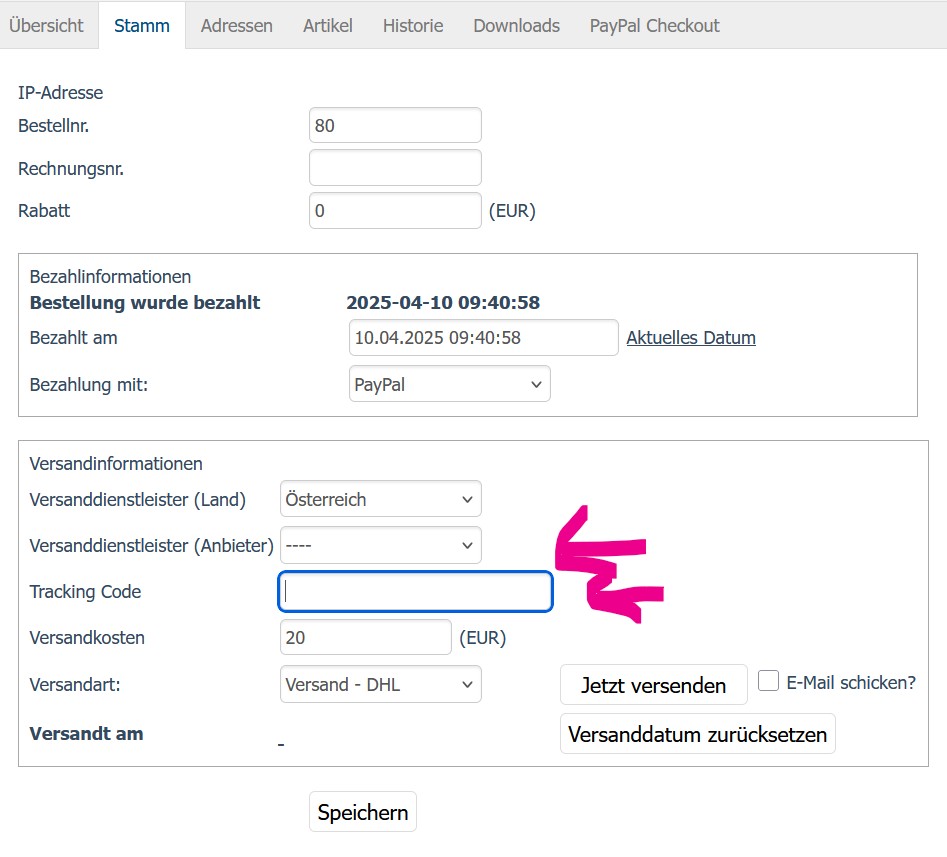Click the Tracking Code input field
Screen dimensions: 947x857
pos(415,592)
